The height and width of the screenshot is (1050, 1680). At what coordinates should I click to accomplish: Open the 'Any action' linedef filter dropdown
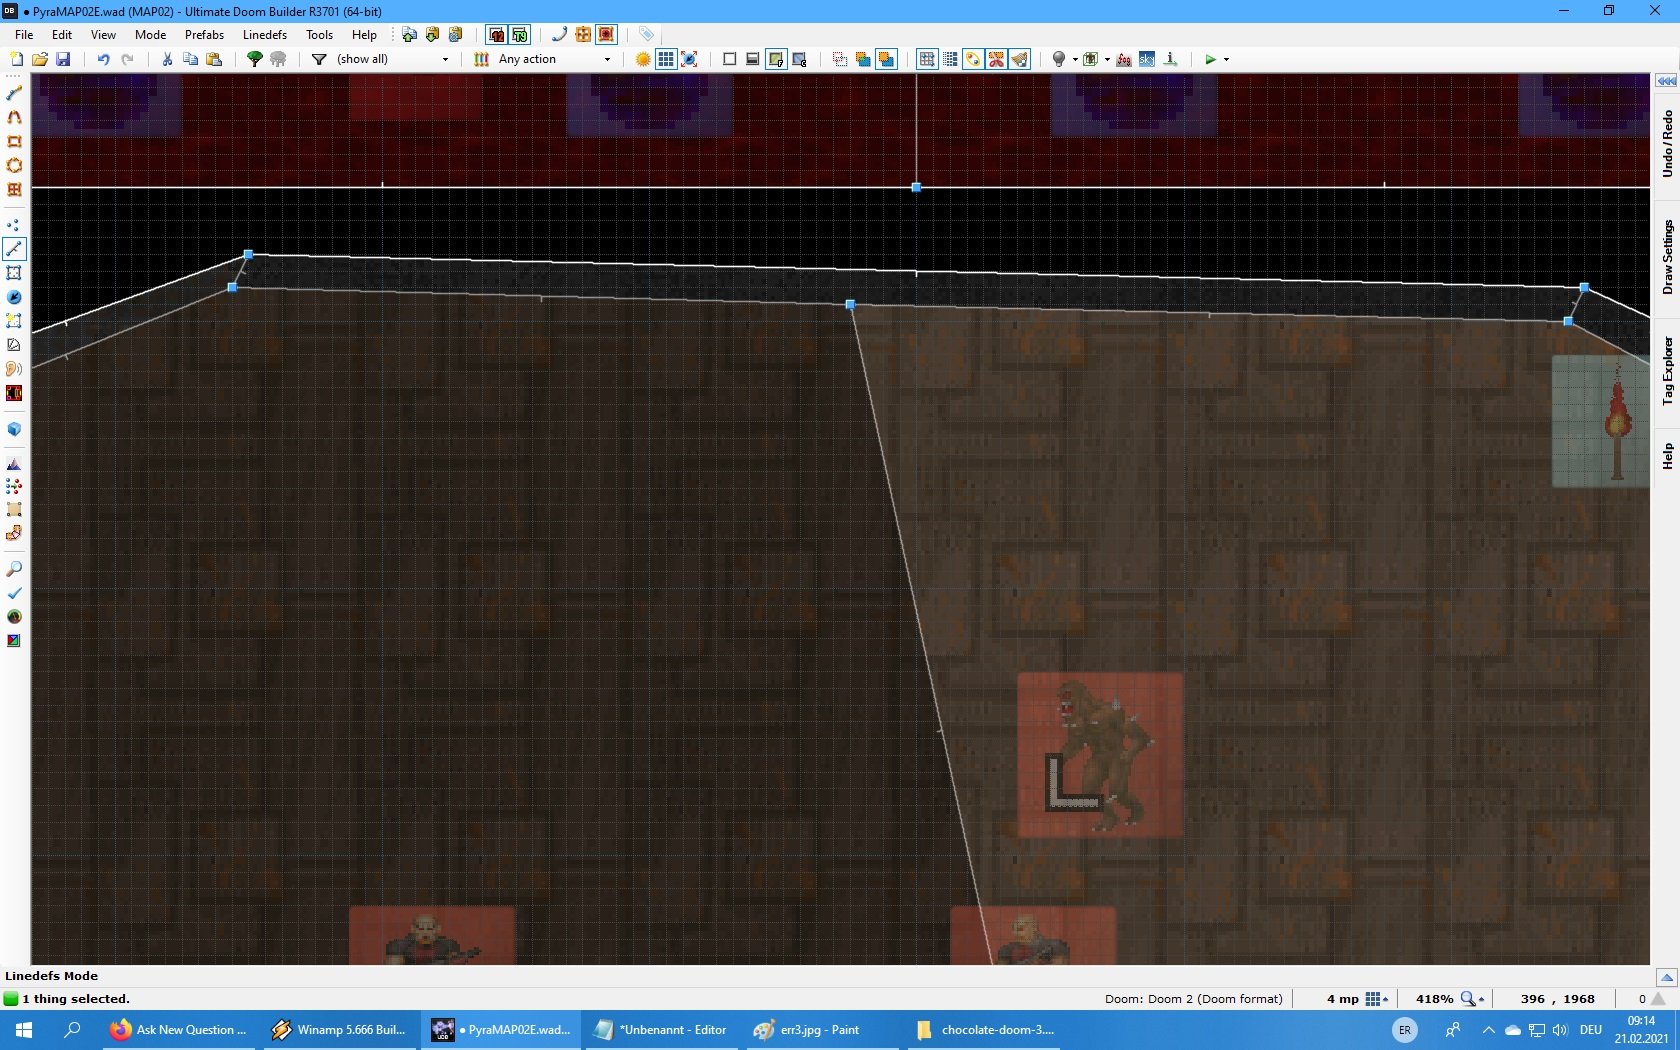(x=555, y=59)
